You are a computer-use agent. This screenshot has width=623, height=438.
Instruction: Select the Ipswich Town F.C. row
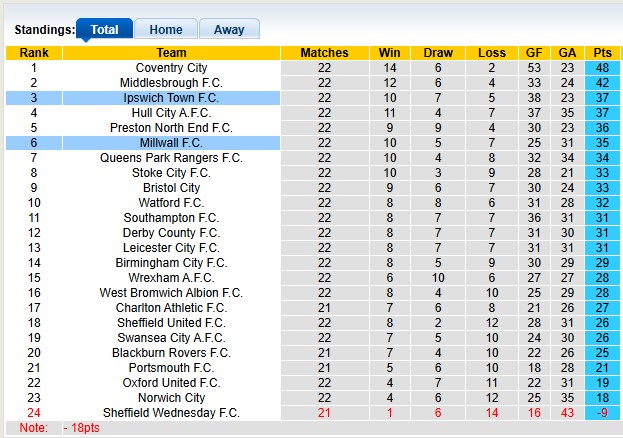click(x=171, y=98)
